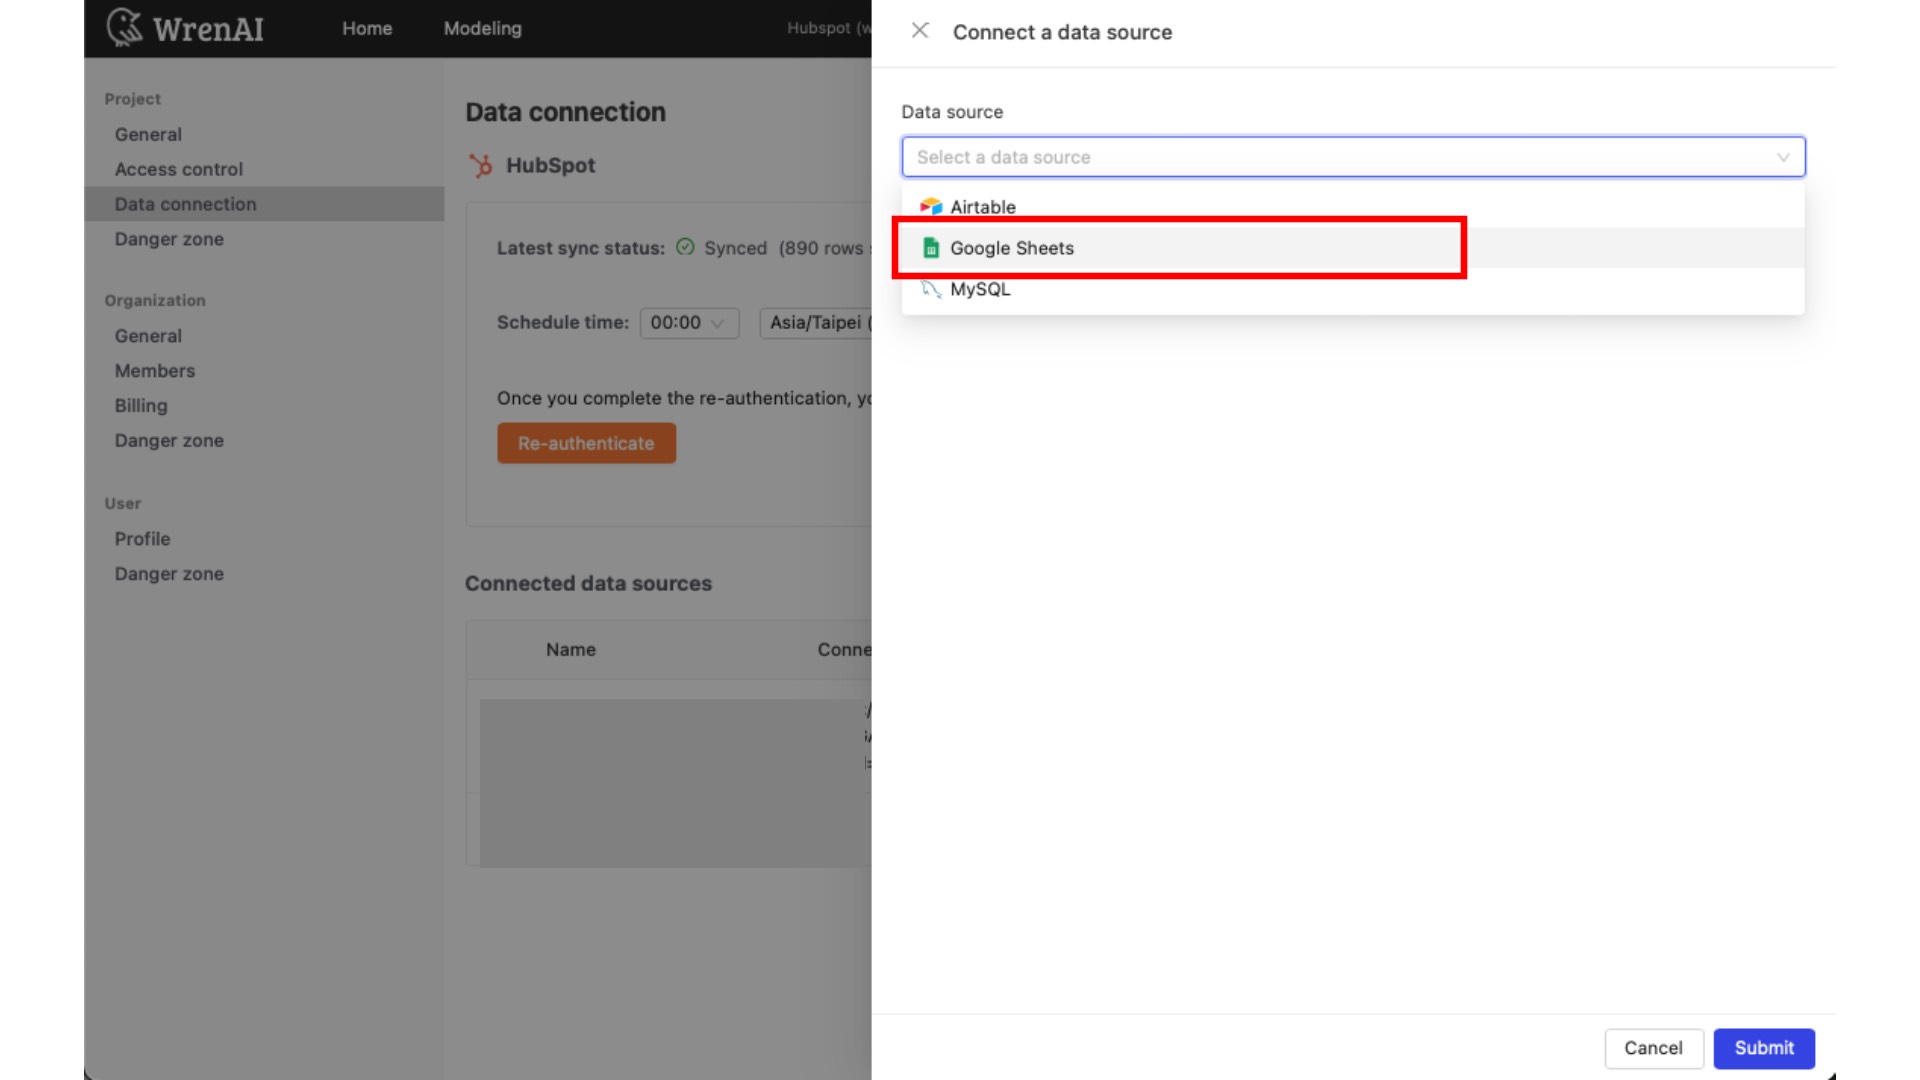Click the MySQL dolphin icon

point(931,289)
